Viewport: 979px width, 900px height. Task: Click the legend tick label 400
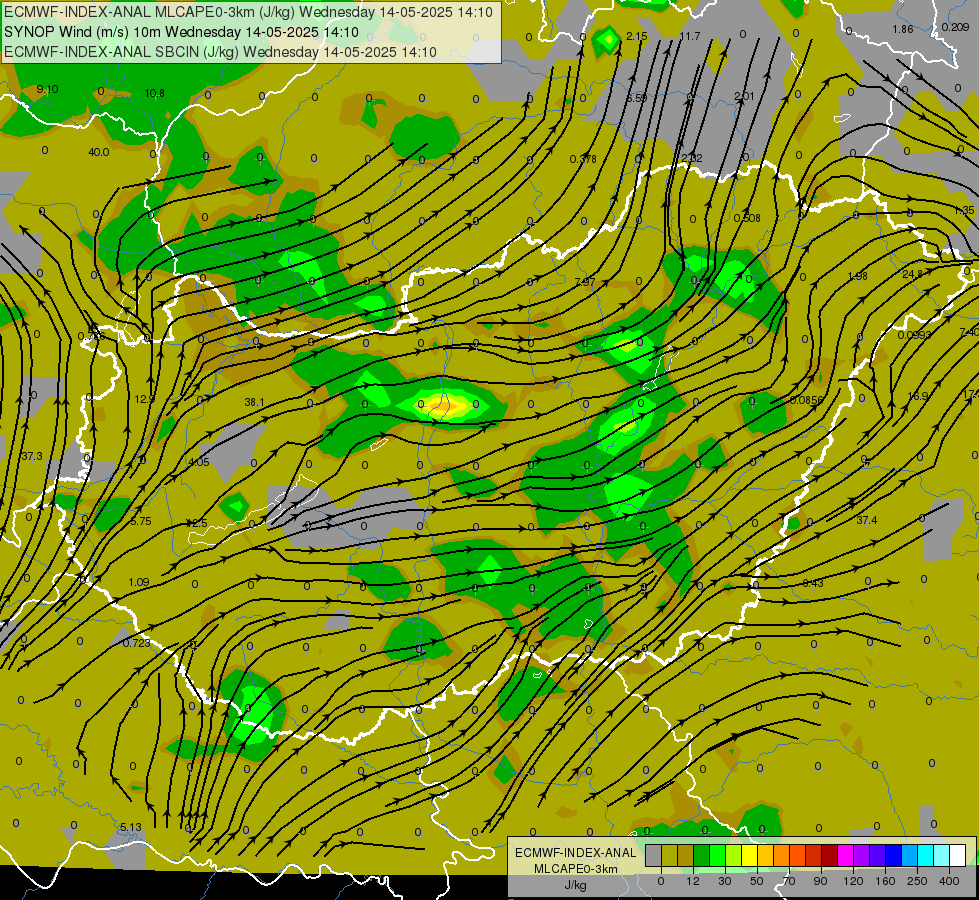pyautogui.click(x=949, y=881)
